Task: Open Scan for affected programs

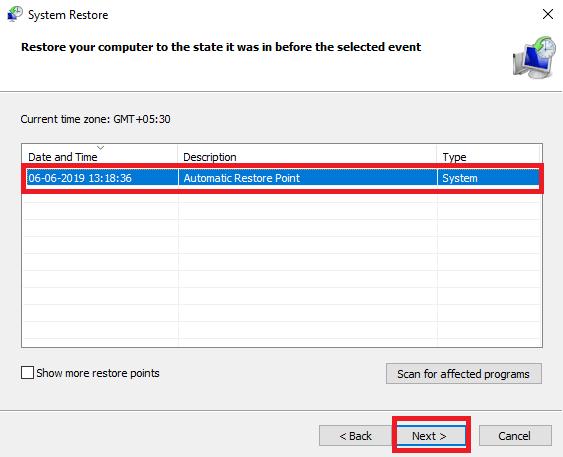Action: pos(464,374)
